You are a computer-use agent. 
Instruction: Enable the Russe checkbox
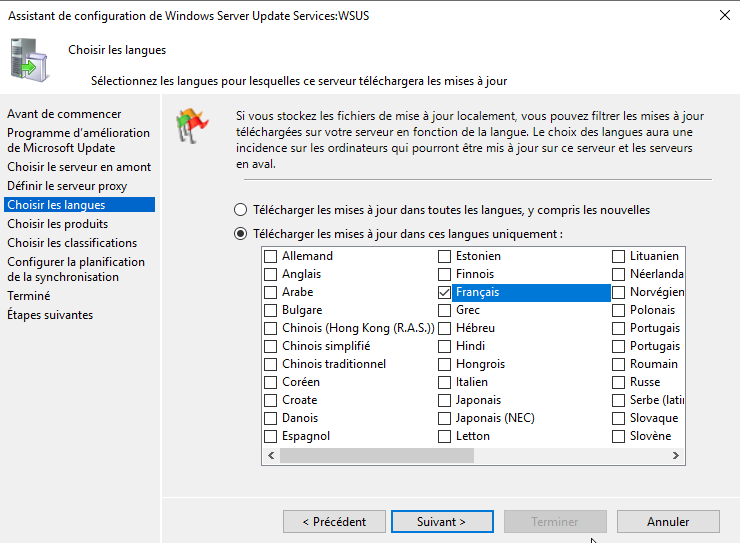[618, 382]
